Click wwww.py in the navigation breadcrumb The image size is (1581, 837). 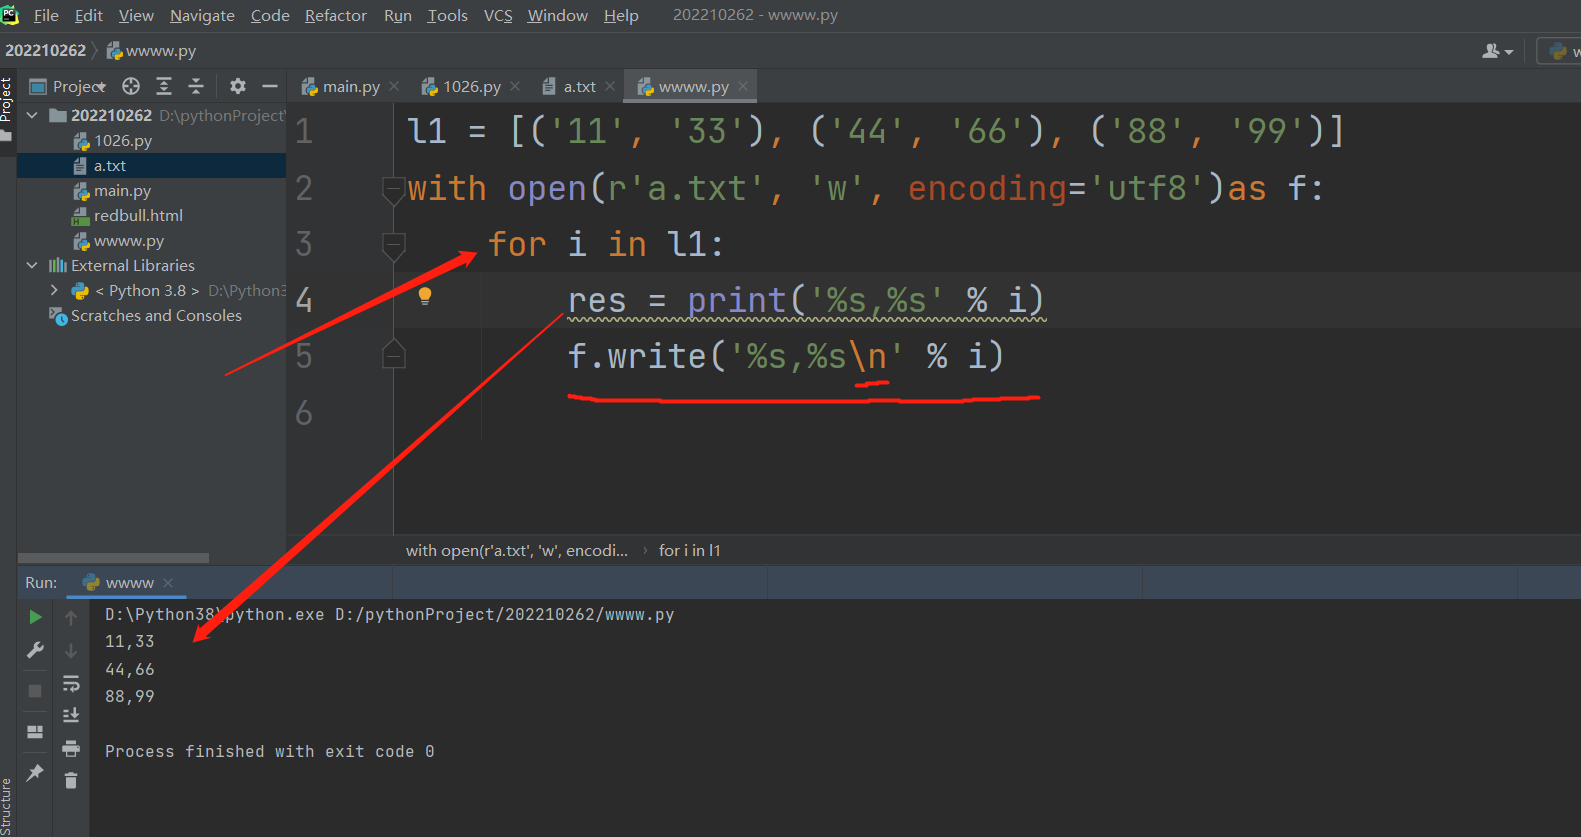coord(151,50)
